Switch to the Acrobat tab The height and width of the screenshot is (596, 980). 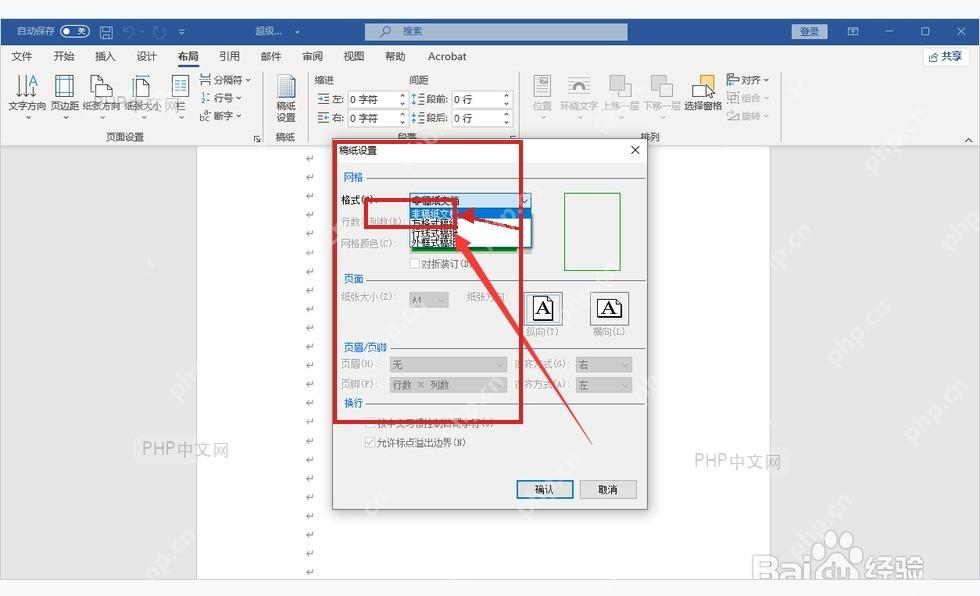447,56
